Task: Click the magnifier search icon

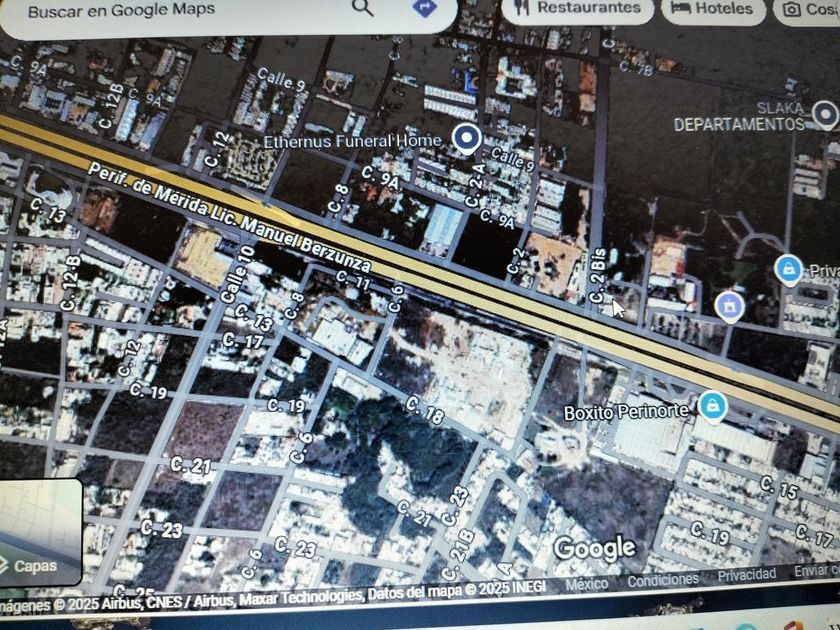Action: 363,8
